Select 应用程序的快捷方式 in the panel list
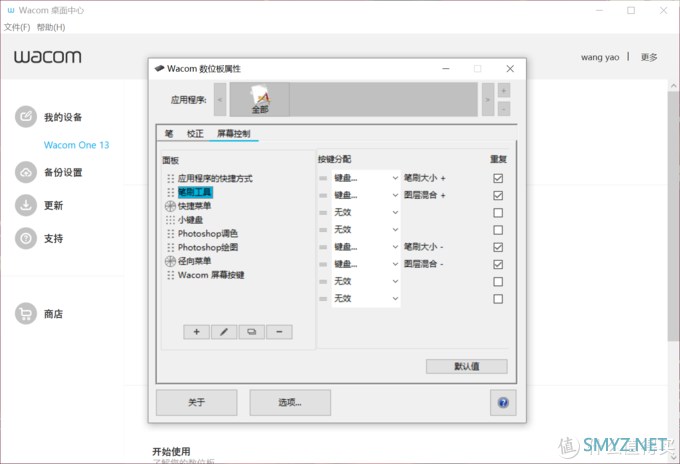The image size is (680, 464). (215, 178)
